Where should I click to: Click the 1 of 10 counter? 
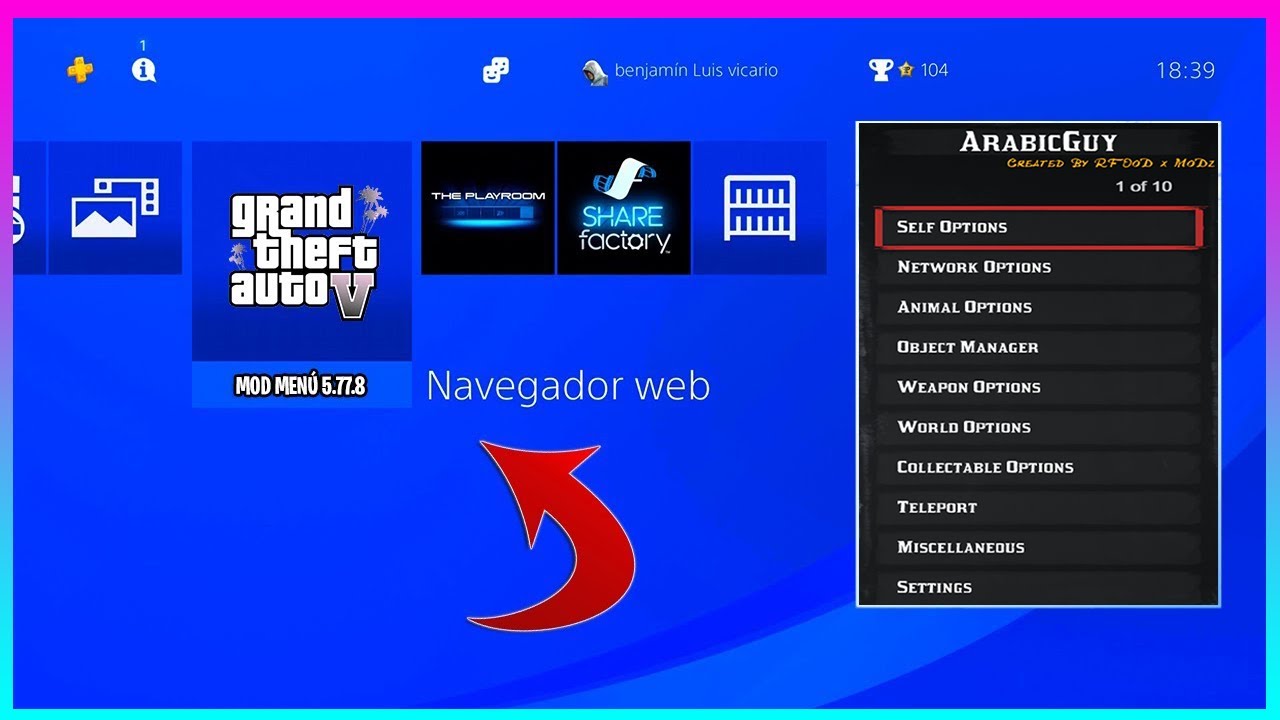point(1144,186)
